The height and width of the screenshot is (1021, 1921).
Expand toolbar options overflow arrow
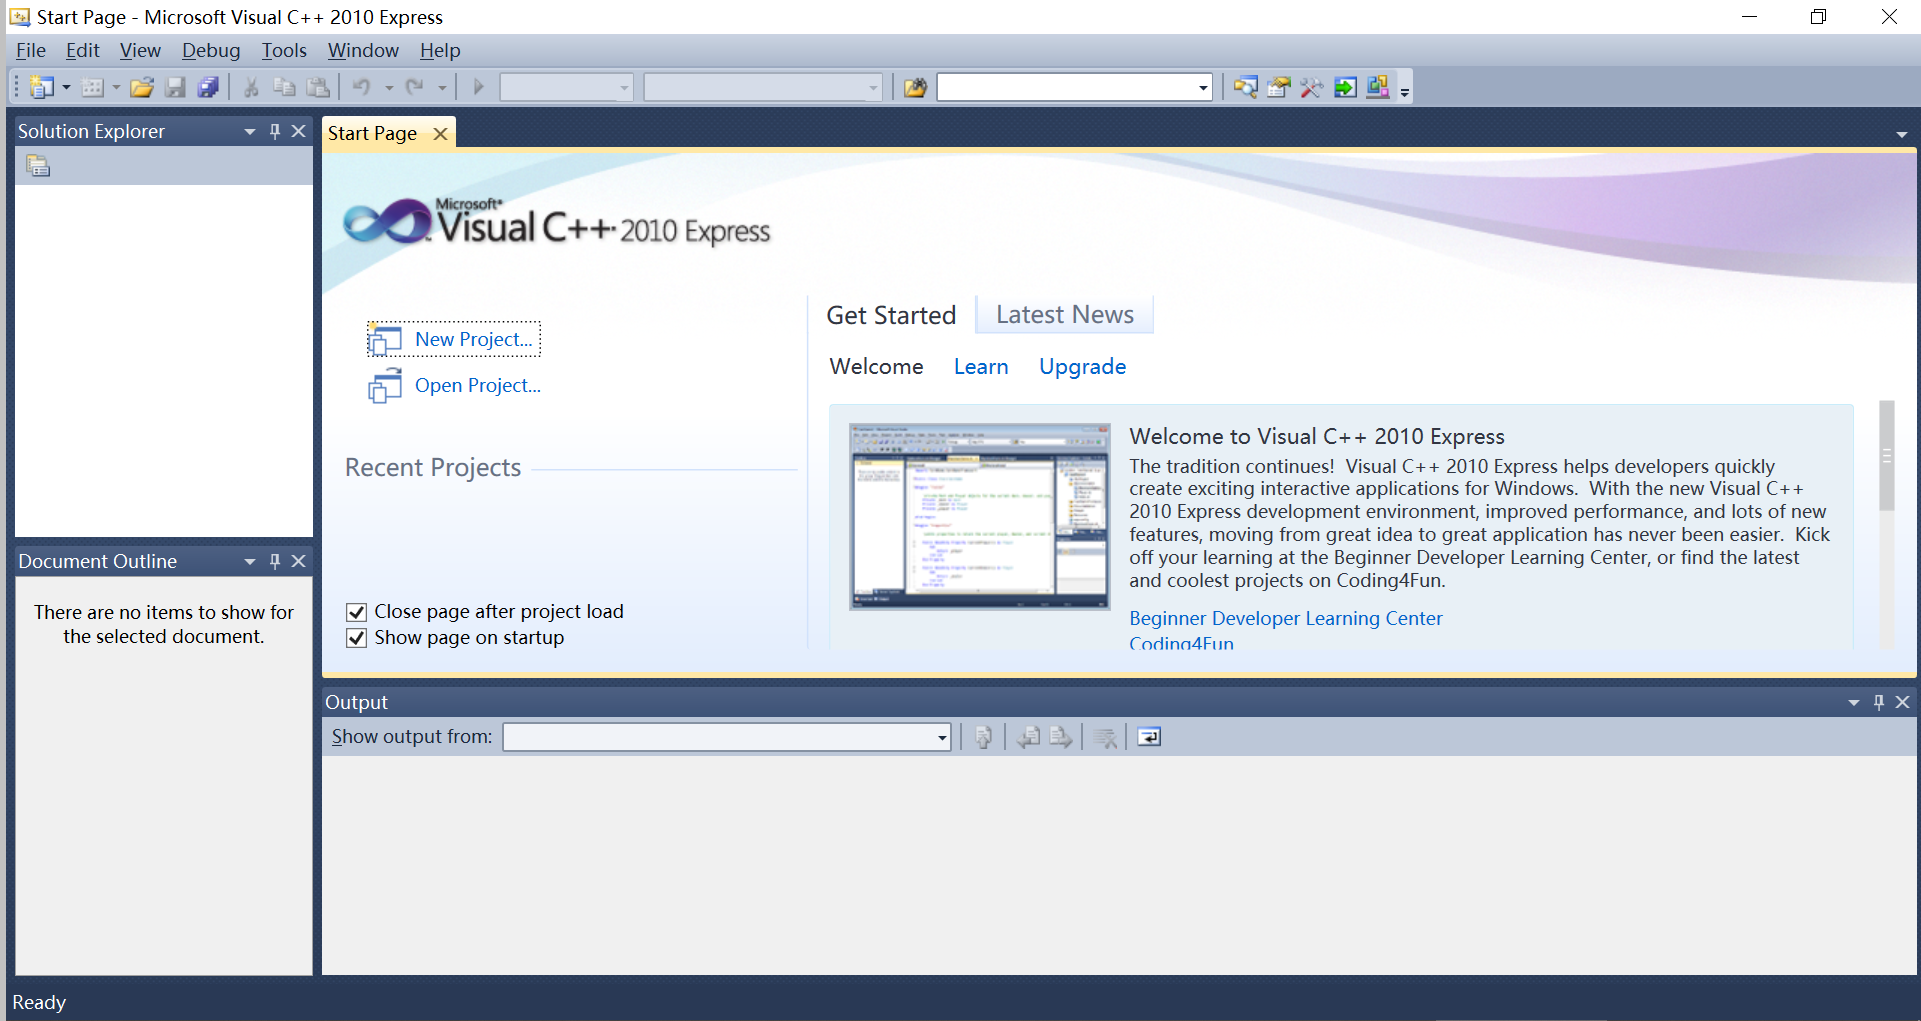(1405, 92)
